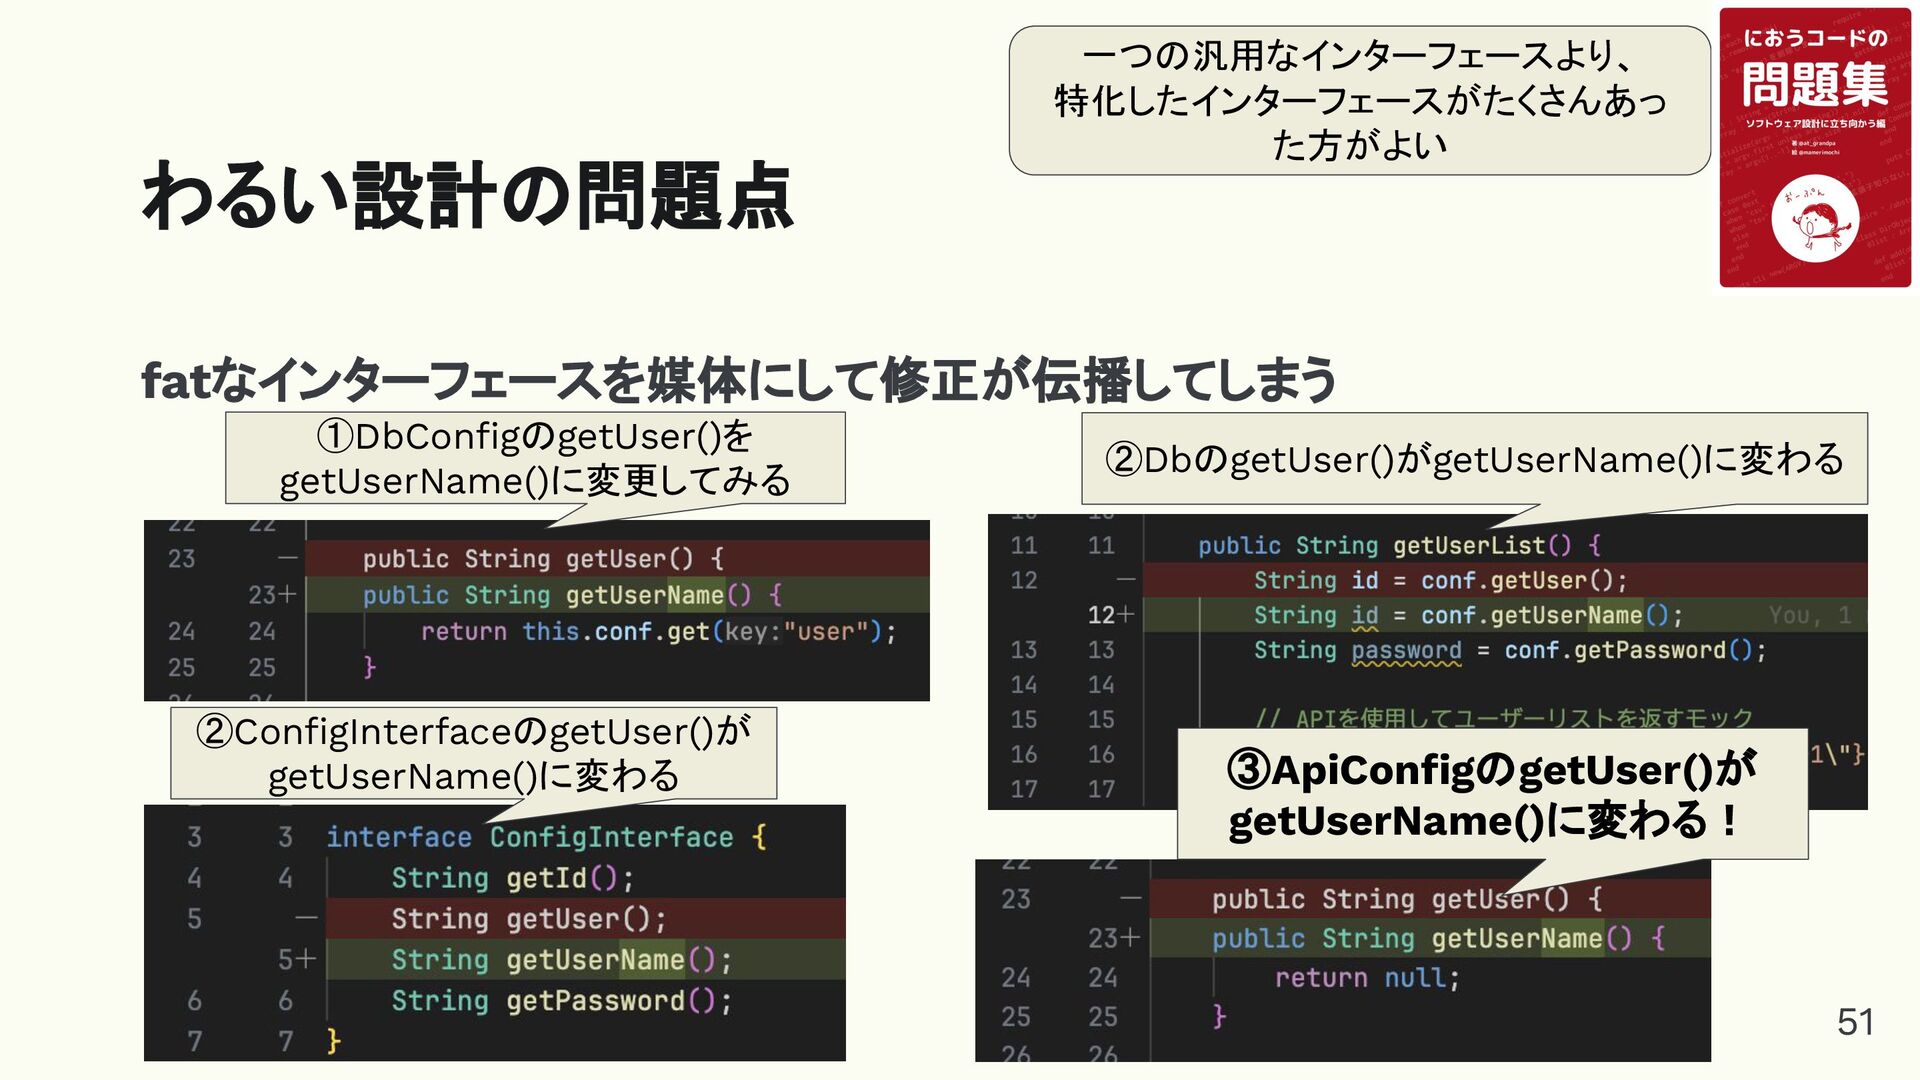Click the 'String password = conf.getPassword();' line

(1509, 650)
